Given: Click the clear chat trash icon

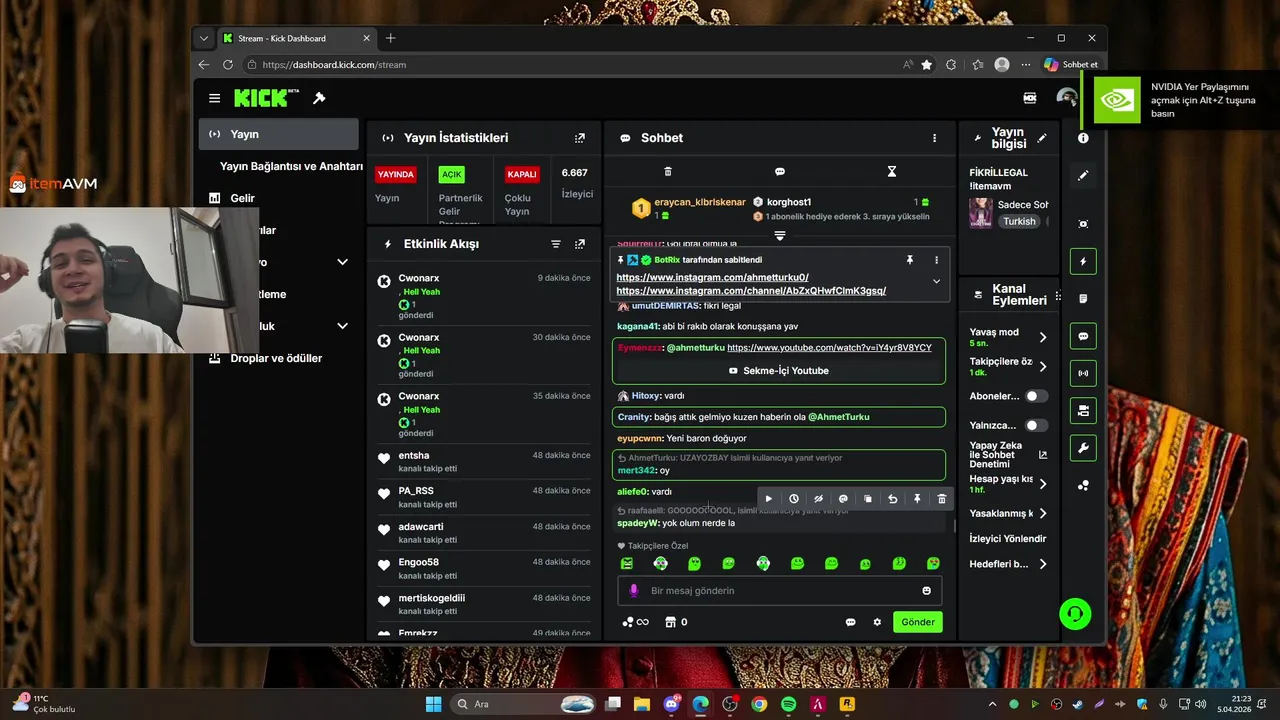Looking at the screenshot, I should pyautogui.click(x=668, y=172).
